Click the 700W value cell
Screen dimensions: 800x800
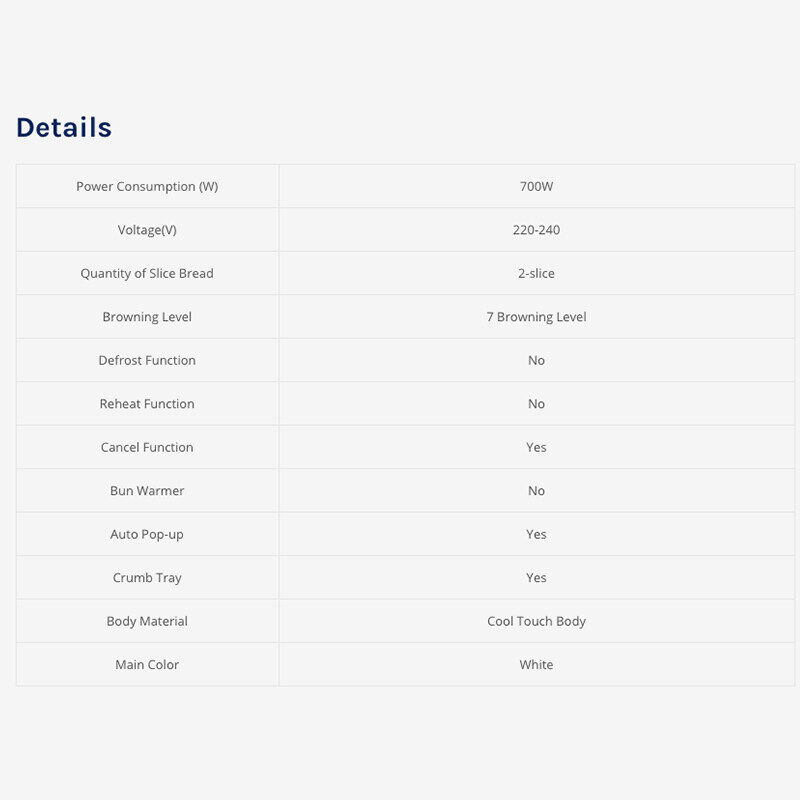536,187
